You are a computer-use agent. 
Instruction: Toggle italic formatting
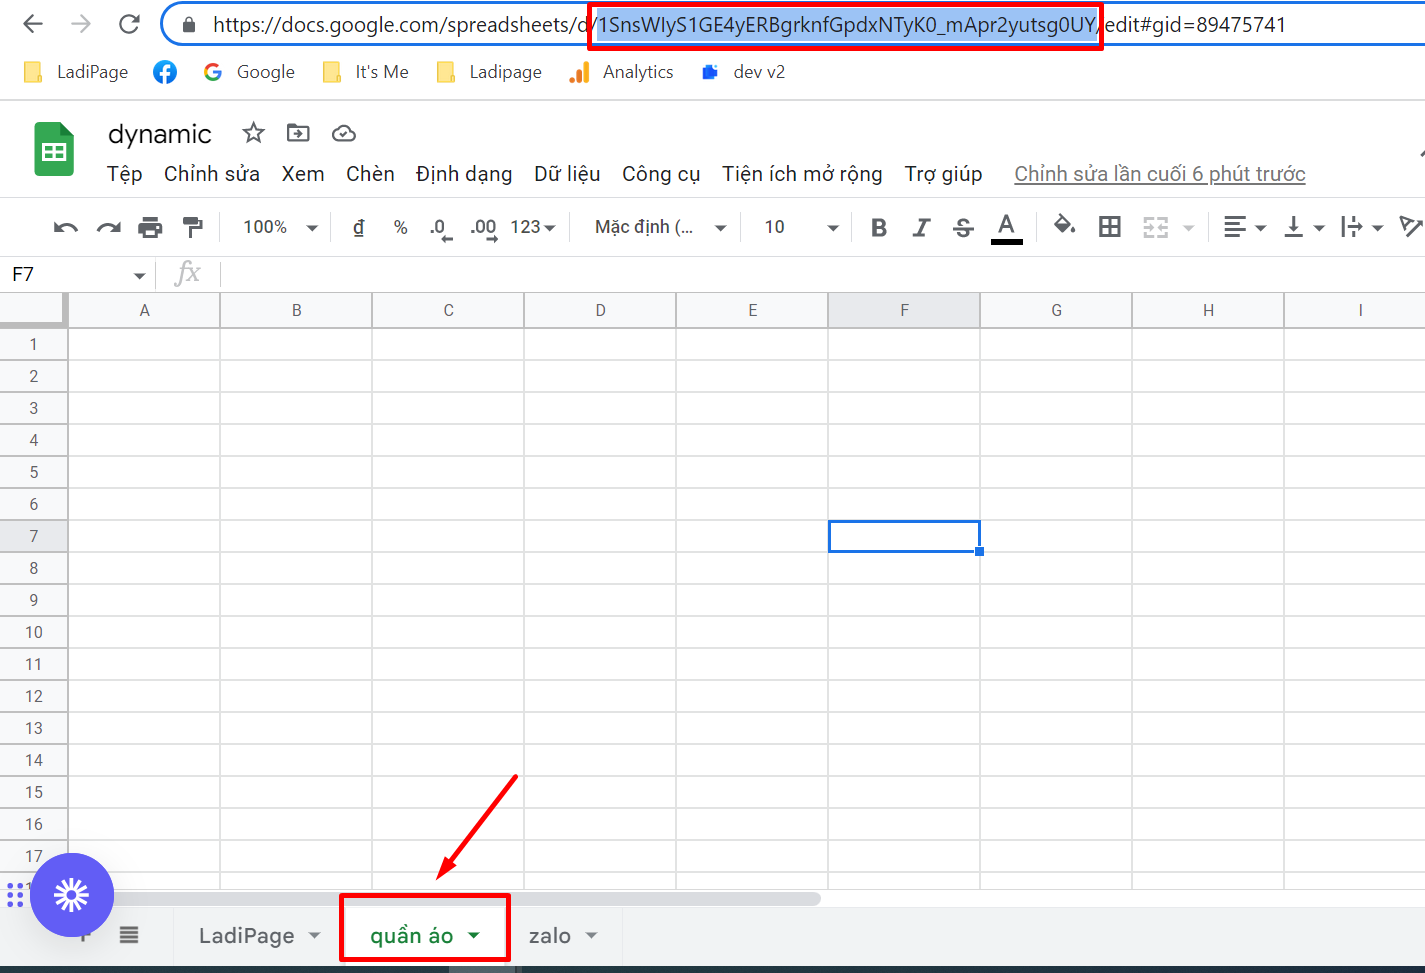(x=921, y=228)
